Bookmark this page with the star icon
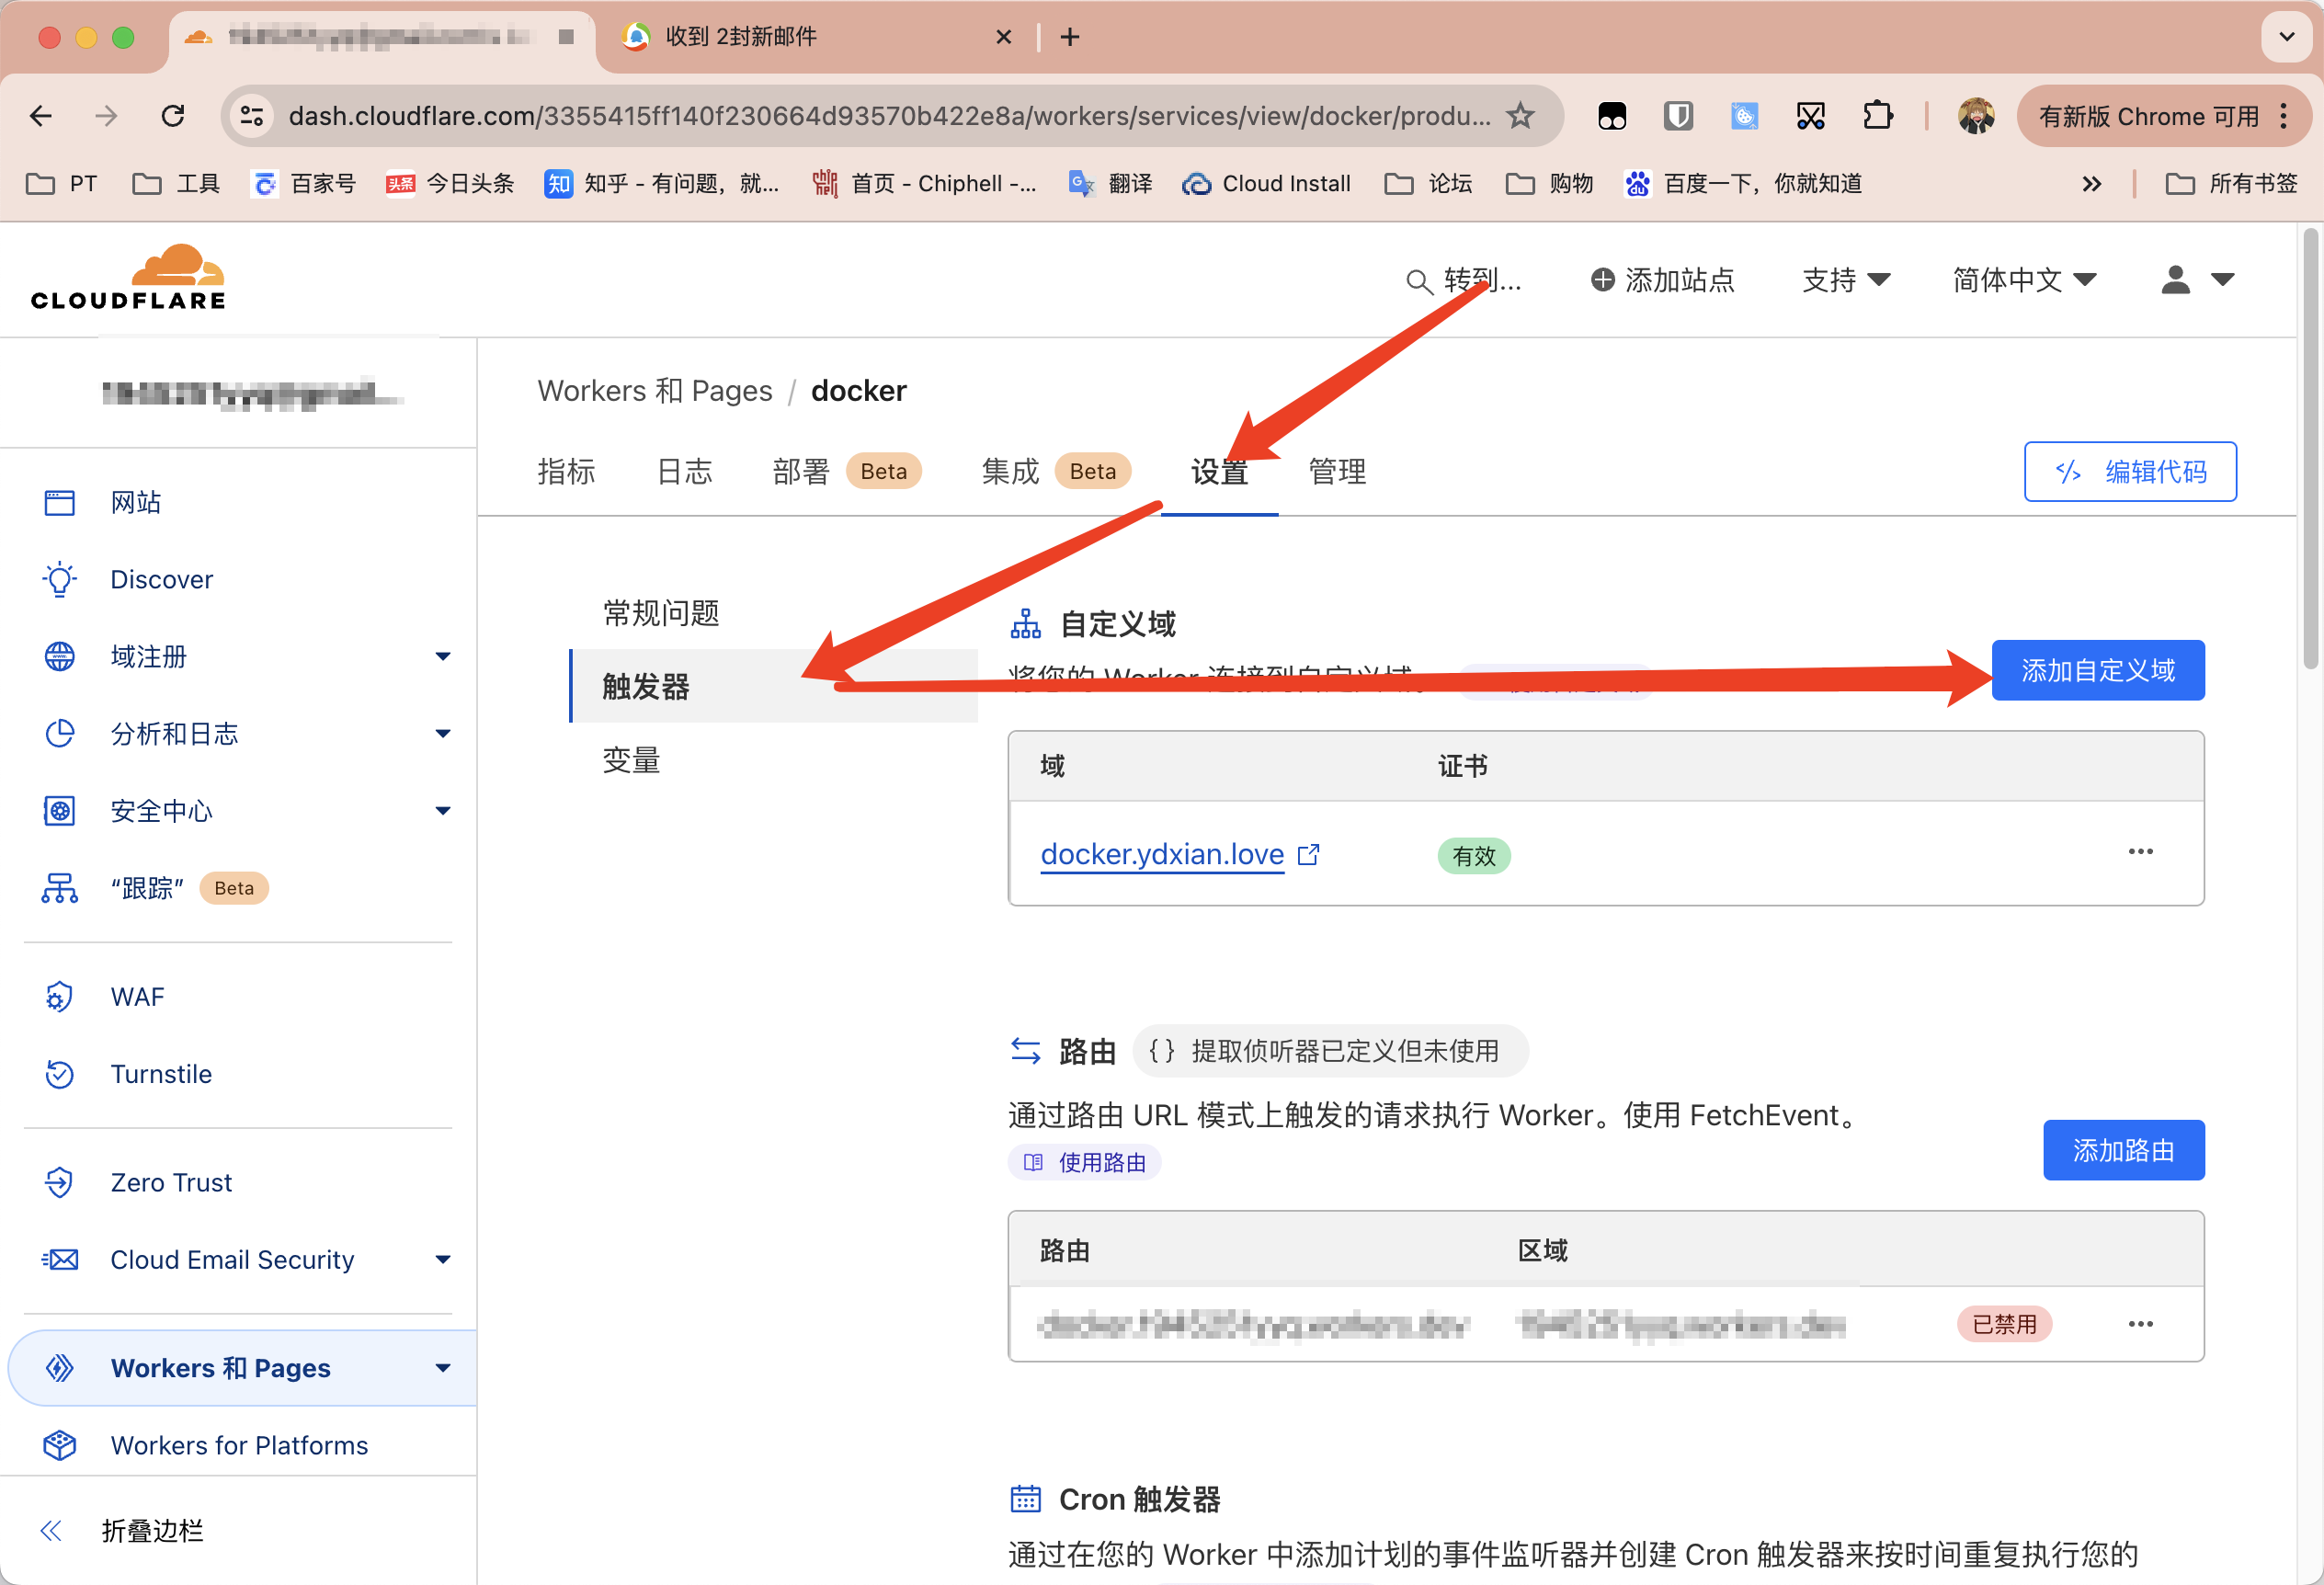Viewport: 2324px width, 1585px height. tap(1520, 116)
